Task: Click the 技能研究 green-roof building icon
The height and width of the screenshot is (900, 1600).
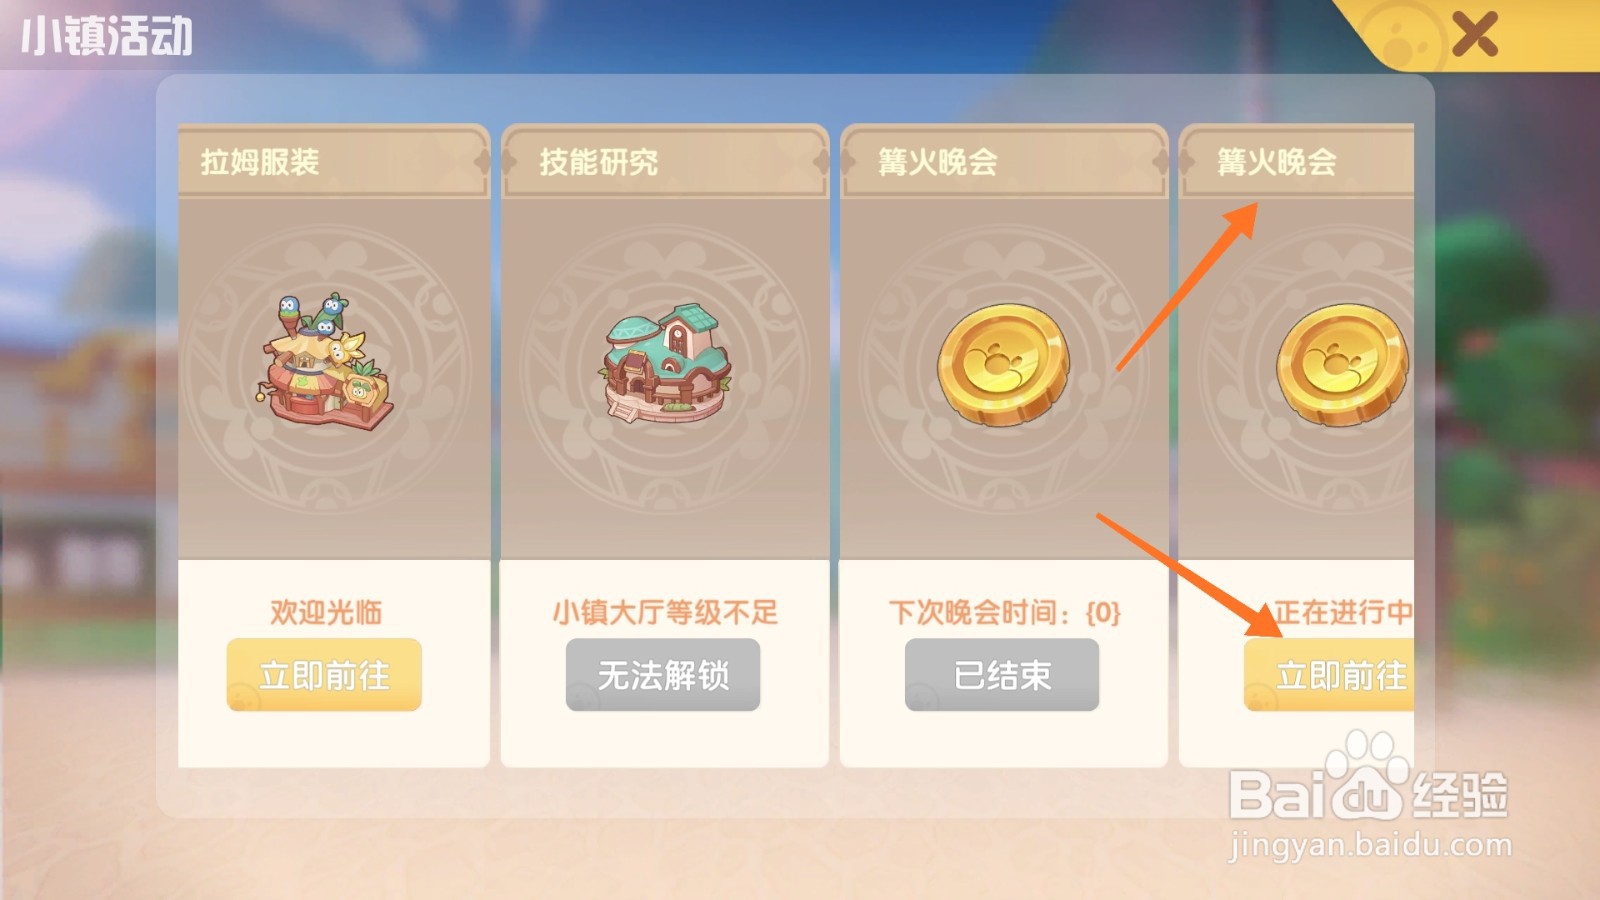Action: pos(665,364)
